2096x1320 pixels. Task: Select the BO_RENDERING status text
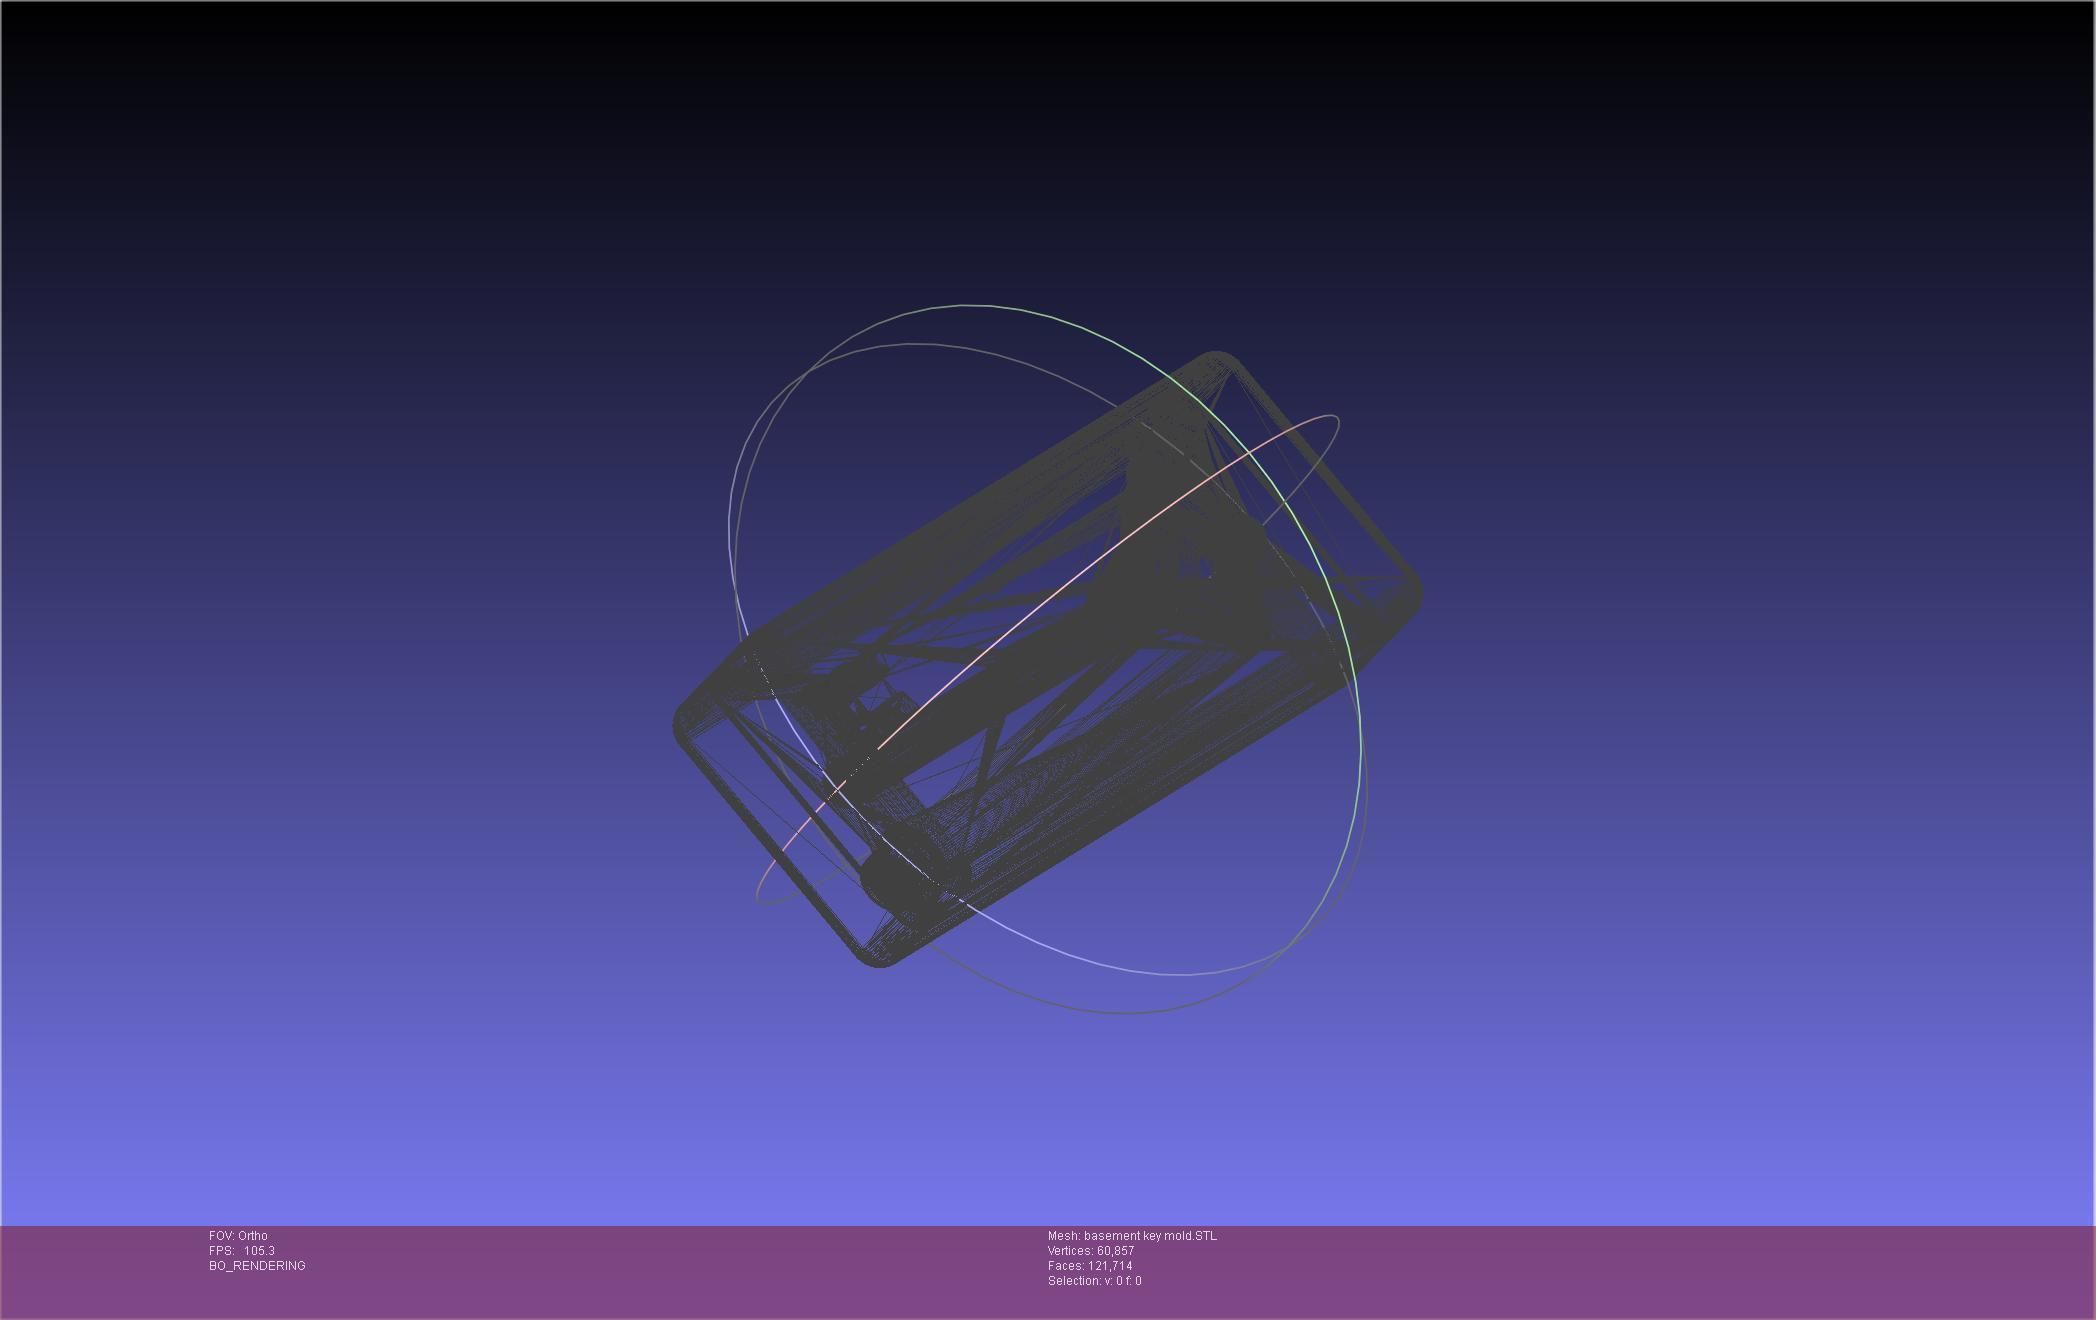pos(257,1265)
